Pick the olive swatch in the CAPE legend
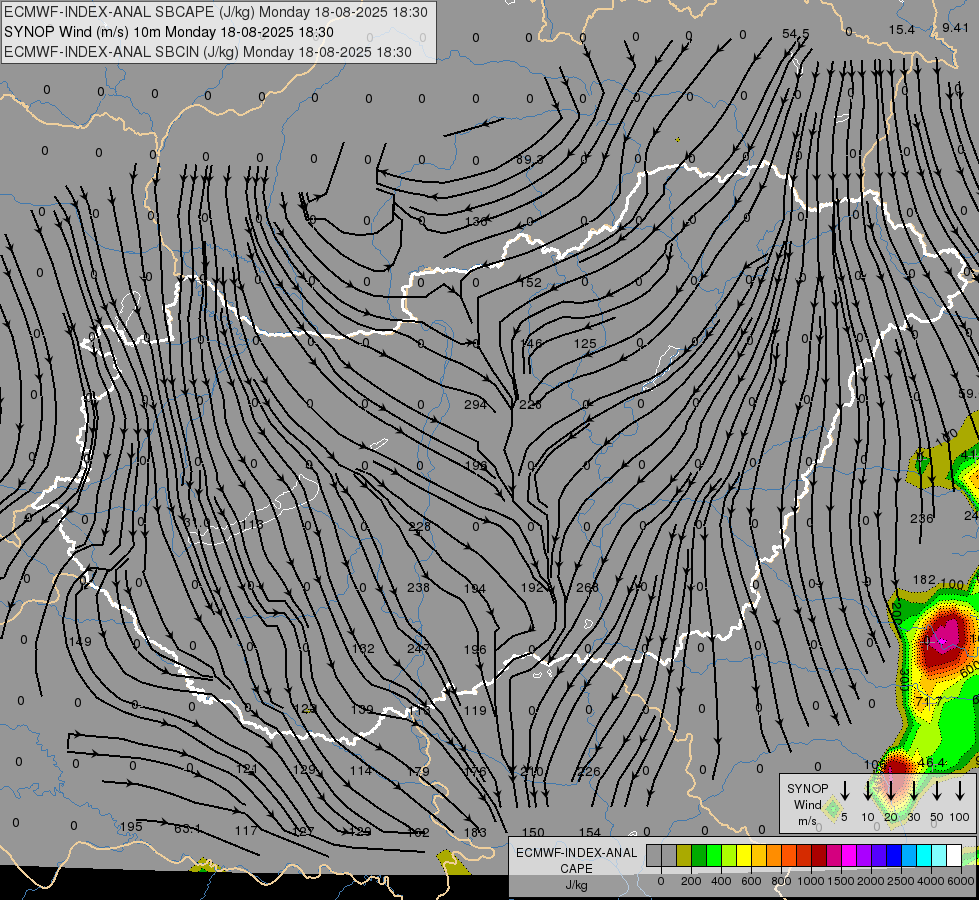 pyautogui.click(x=684, y=855)
